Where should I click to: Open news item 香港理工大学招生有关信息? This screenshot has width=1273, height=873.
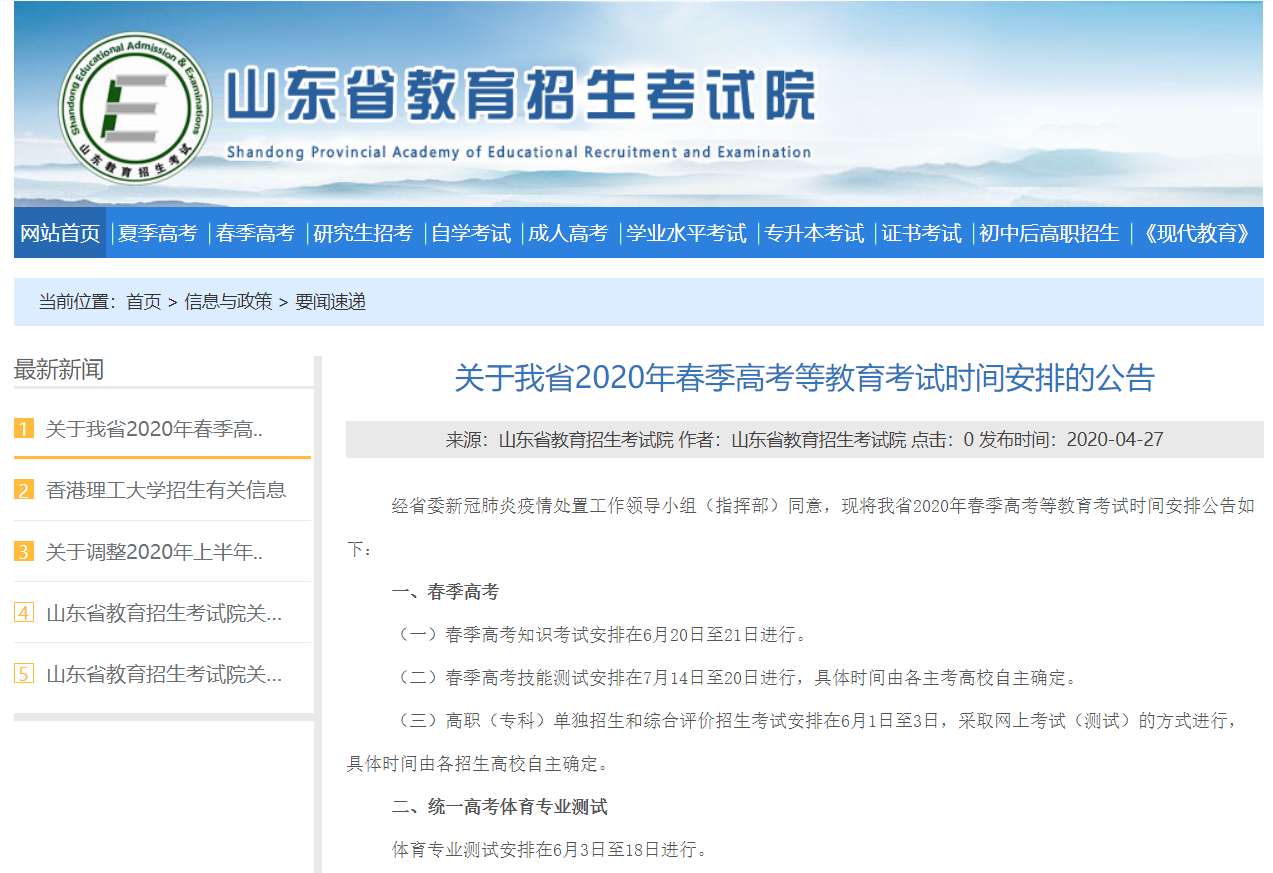[166, 490]
